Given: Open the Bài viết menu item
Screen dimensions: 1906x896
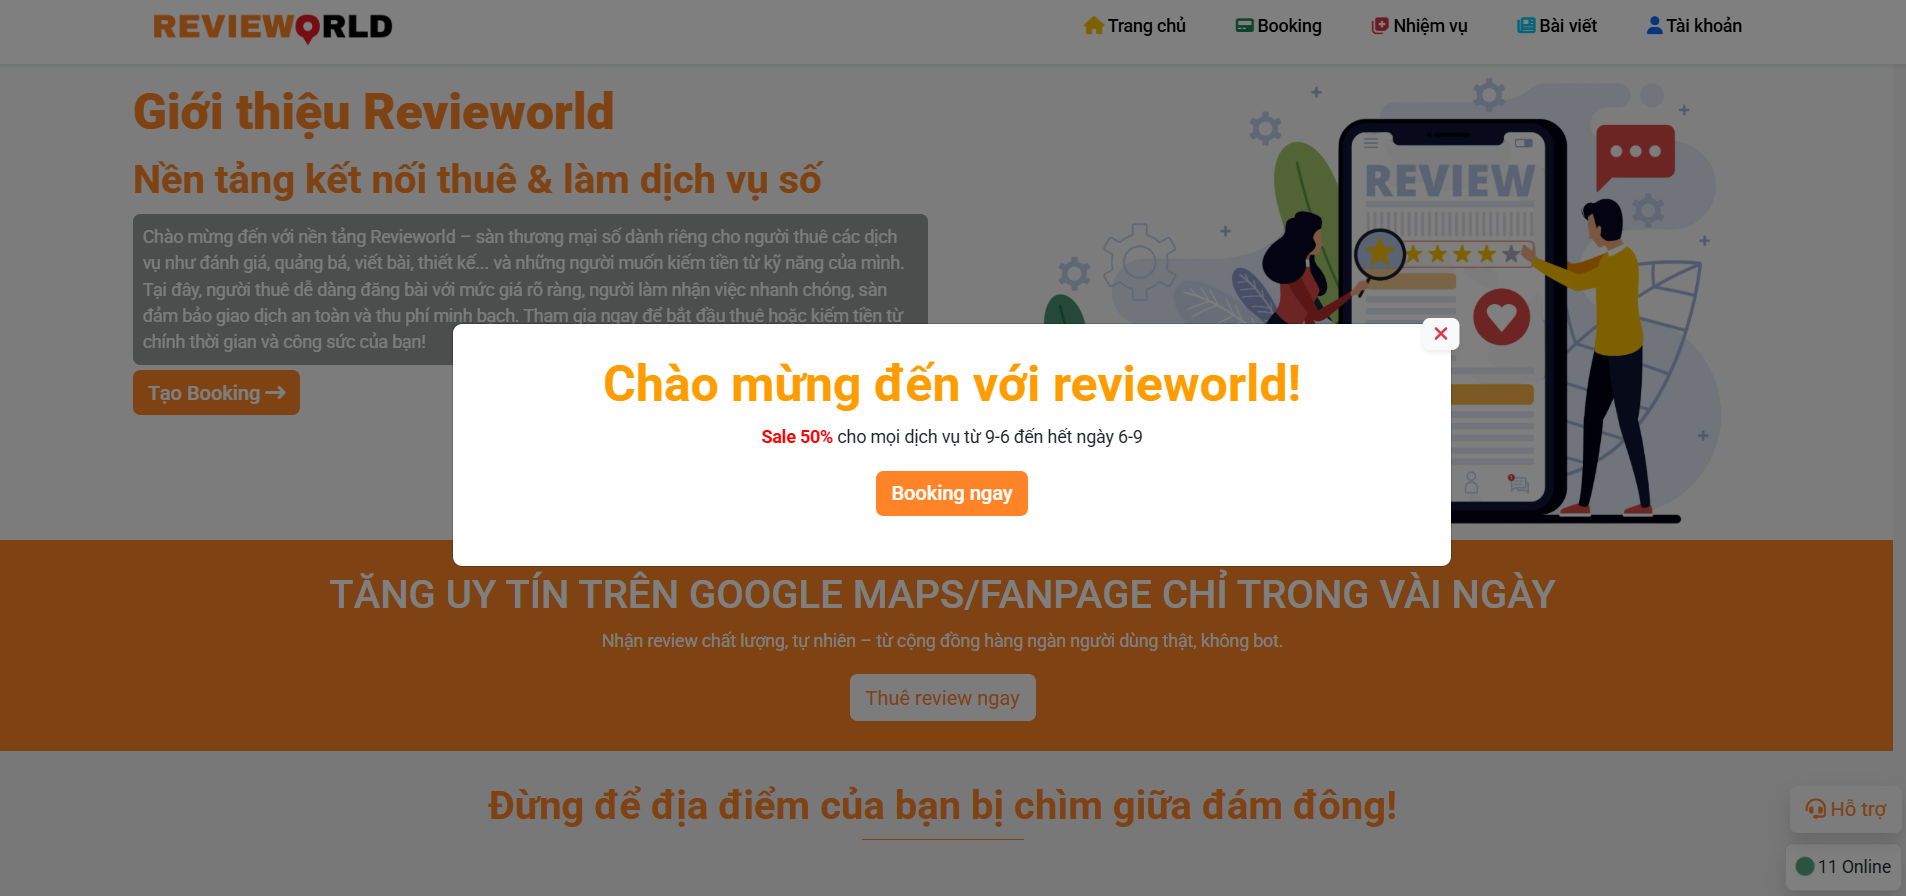Looking at the screenshot, I should click(x=1557, y=26).
